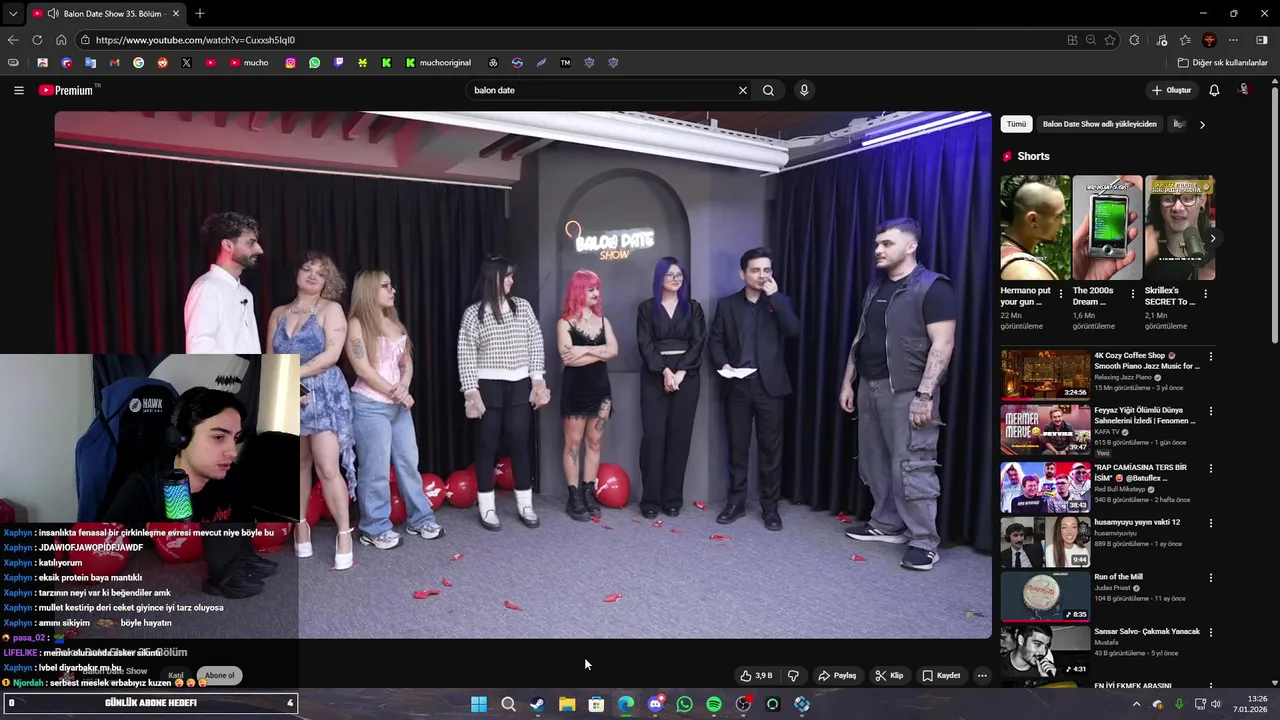
Task: Go to browser home page
Action: (61, 40)
